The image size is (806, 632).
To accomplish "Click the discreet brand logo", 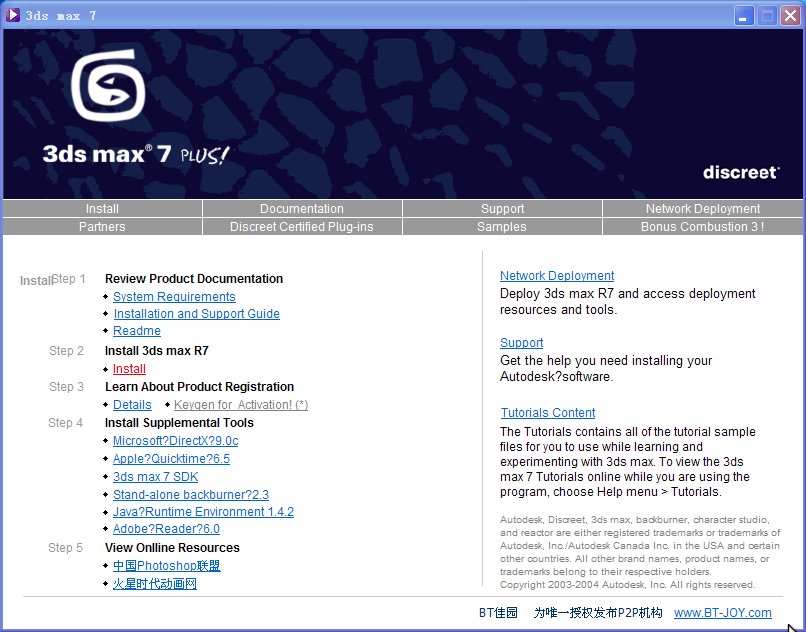I will [741, 172].
